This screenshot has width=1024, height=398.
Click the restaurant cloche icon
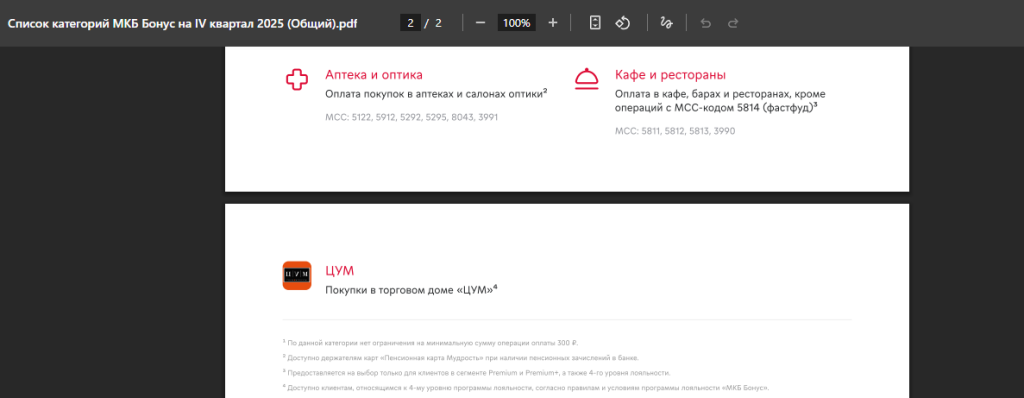point(586,79)
